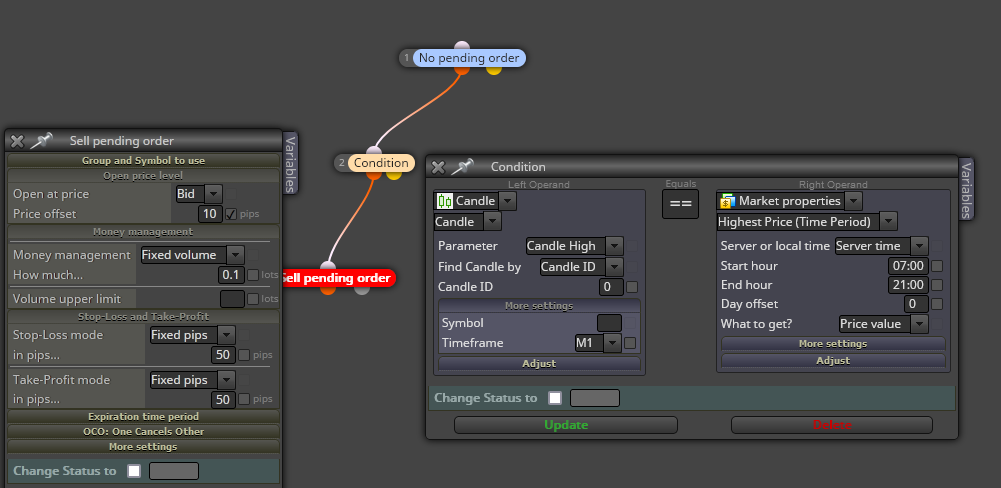Click the Start hour 07:00 field
The height and width of the screenshot is (488, 1001).
click(908, 266)
